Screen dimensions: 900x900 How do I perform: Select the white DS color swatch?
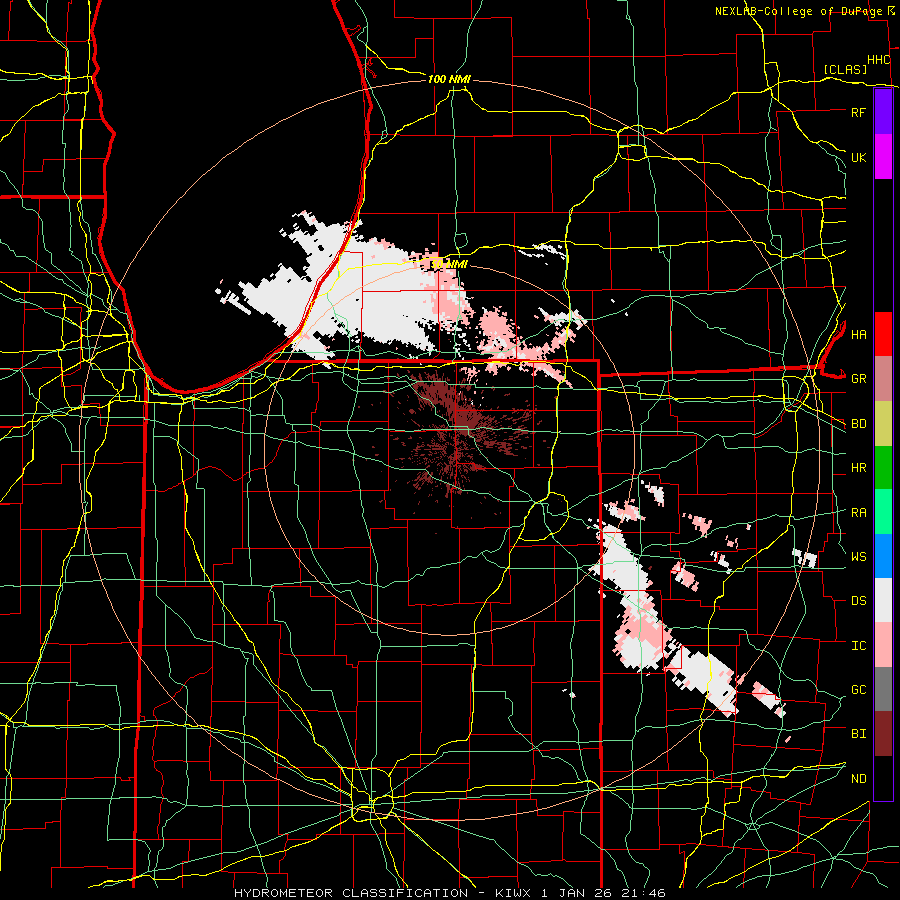point(883,600)
